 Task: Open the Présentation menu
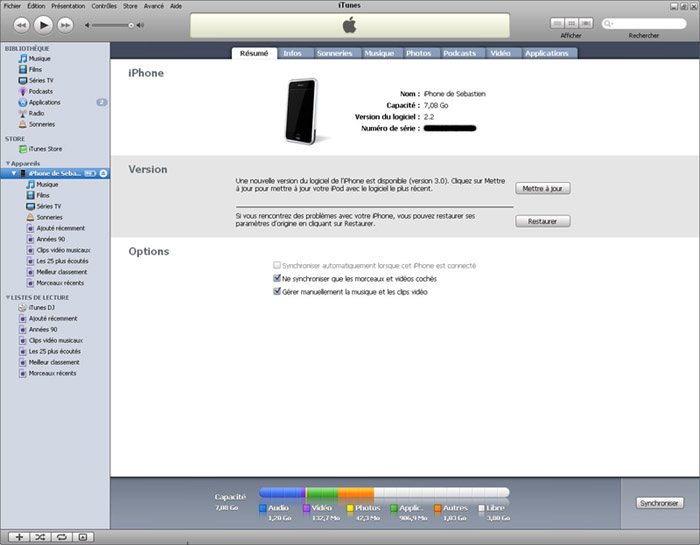click(68, 6)
